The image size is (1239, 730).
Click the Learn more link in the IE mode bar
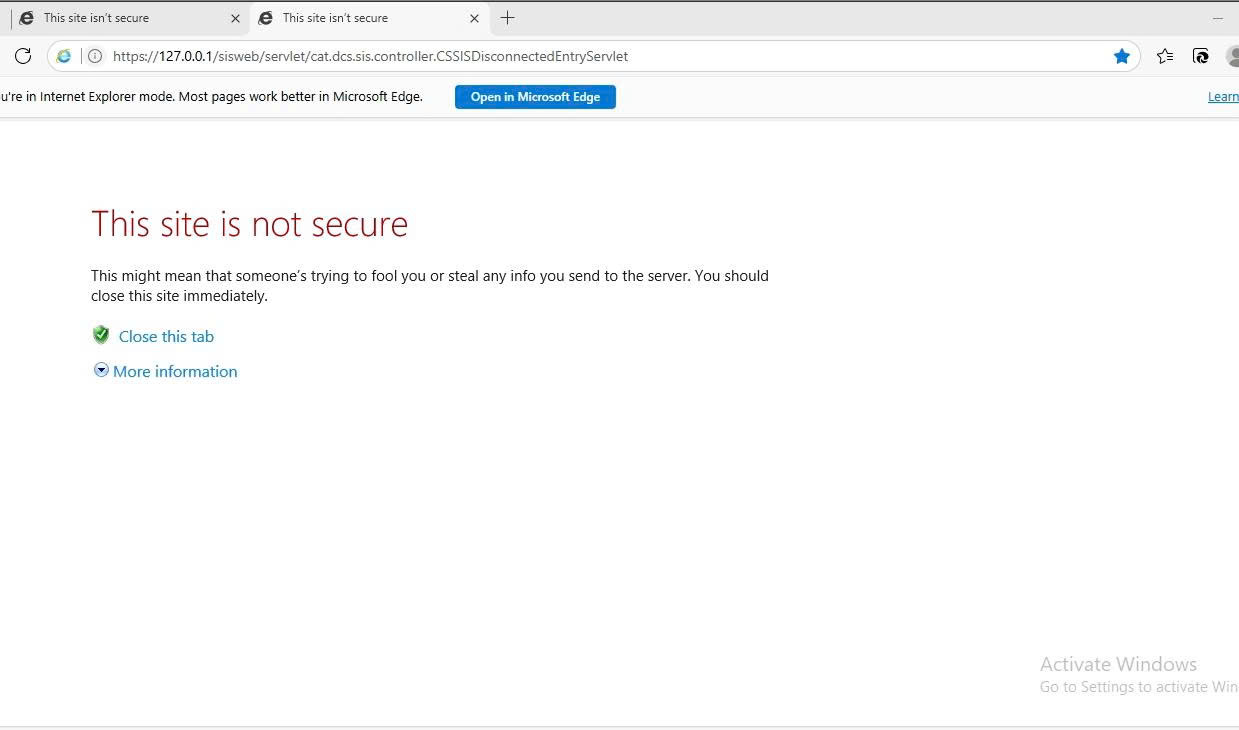(1223, 97)
